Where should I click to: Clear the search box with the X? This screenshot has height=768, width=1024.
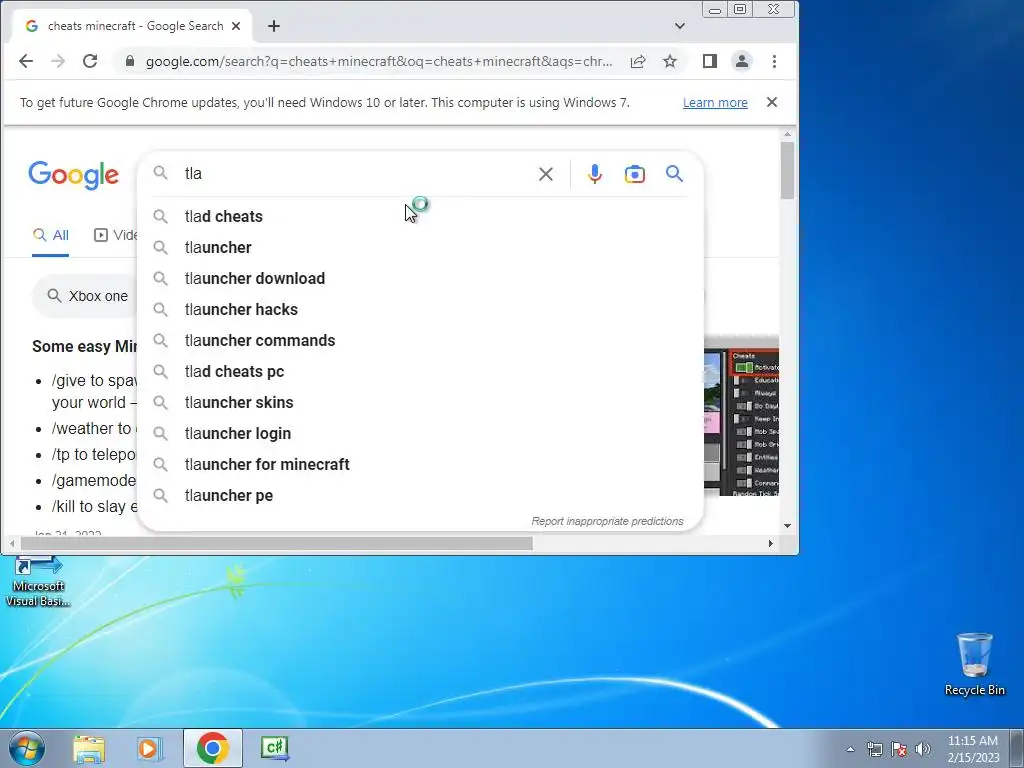tap(546, 174)
